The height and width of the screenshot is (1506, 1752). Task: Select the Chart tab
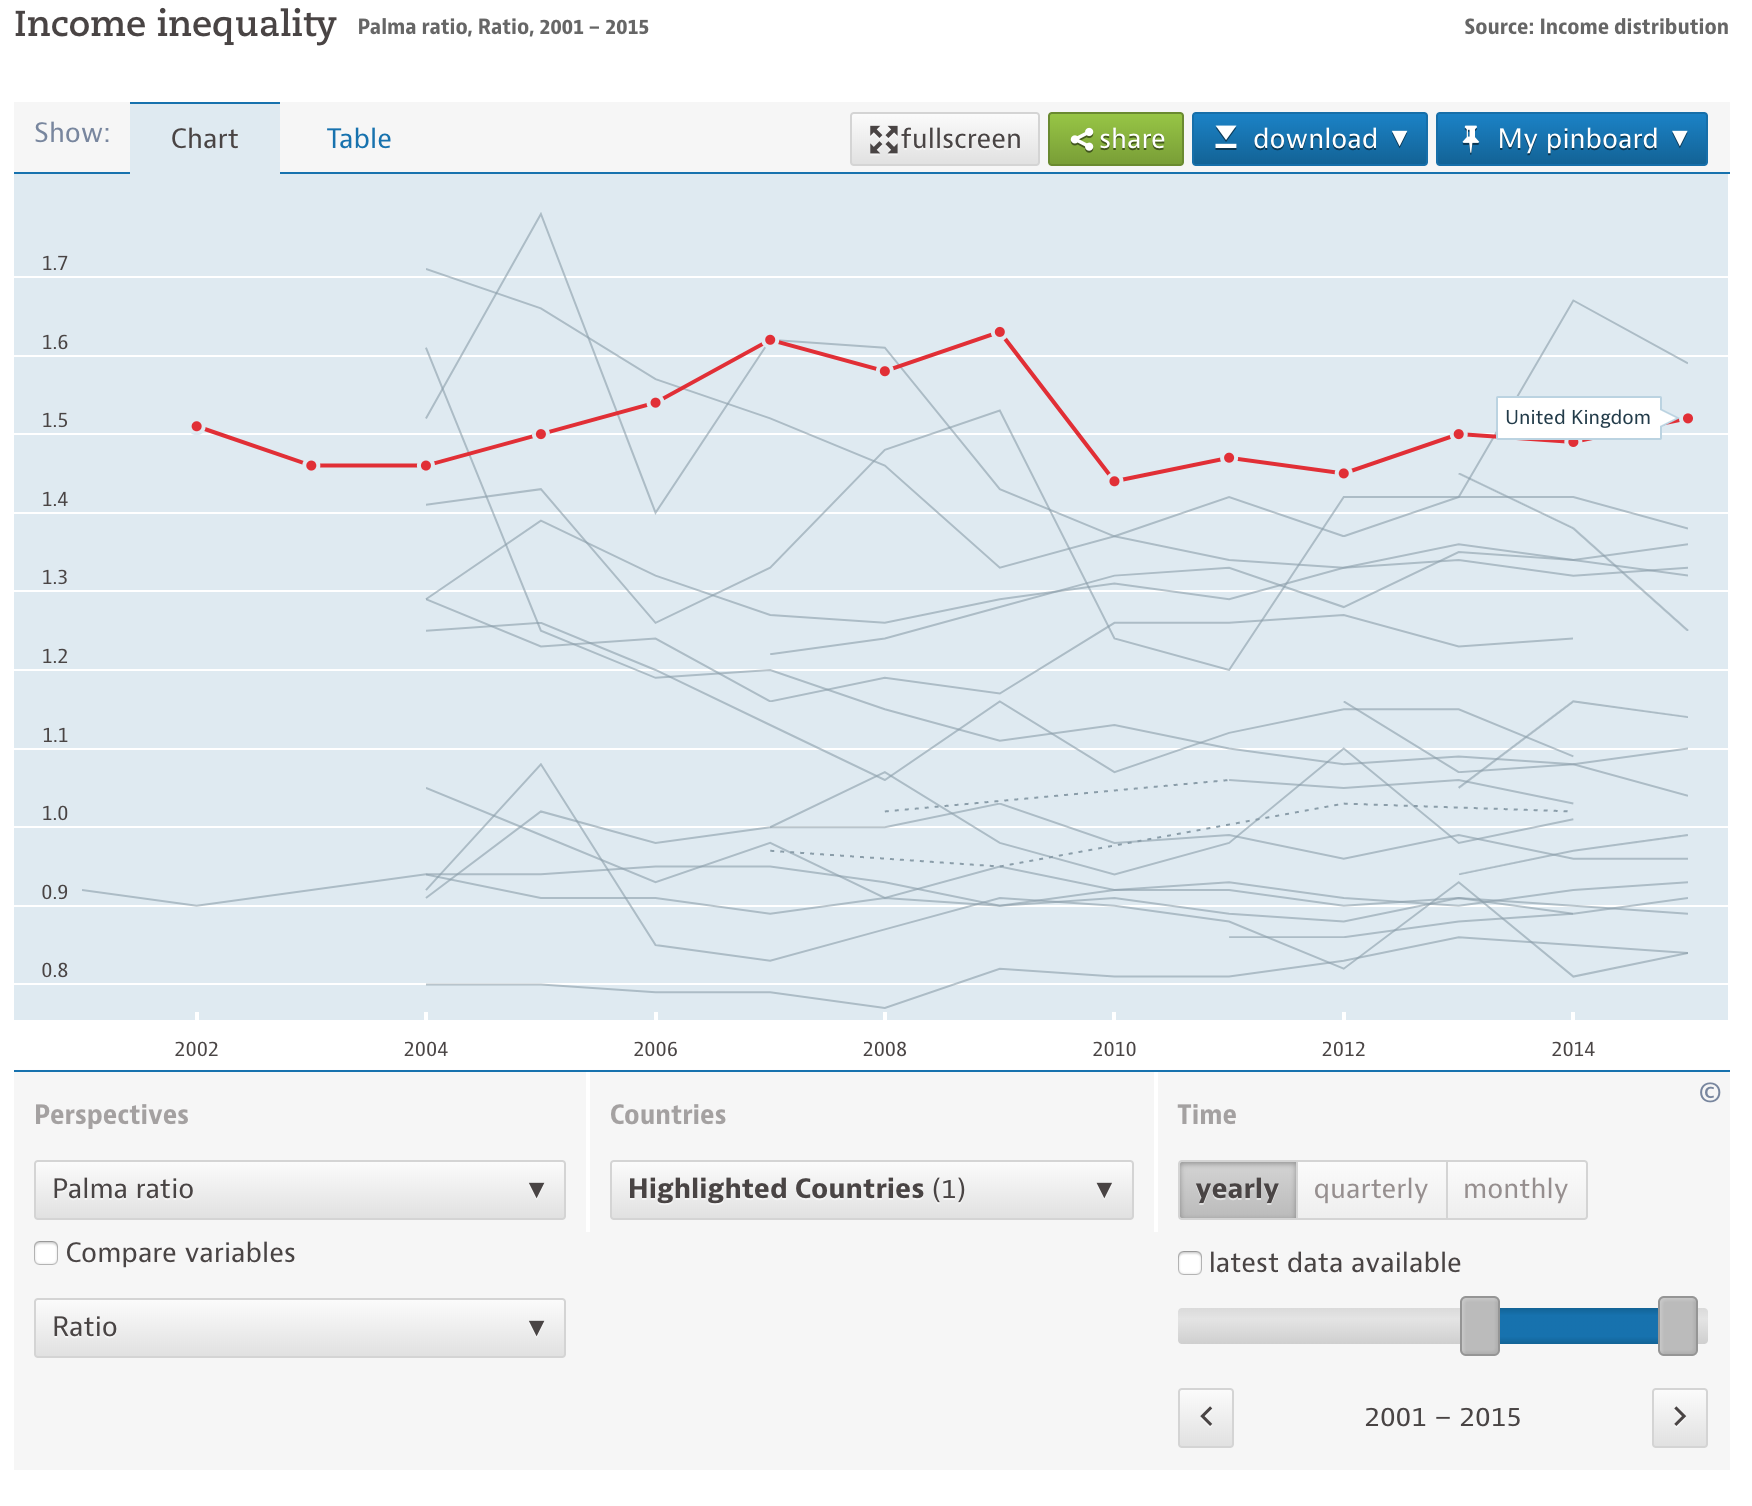click(204, 138)
